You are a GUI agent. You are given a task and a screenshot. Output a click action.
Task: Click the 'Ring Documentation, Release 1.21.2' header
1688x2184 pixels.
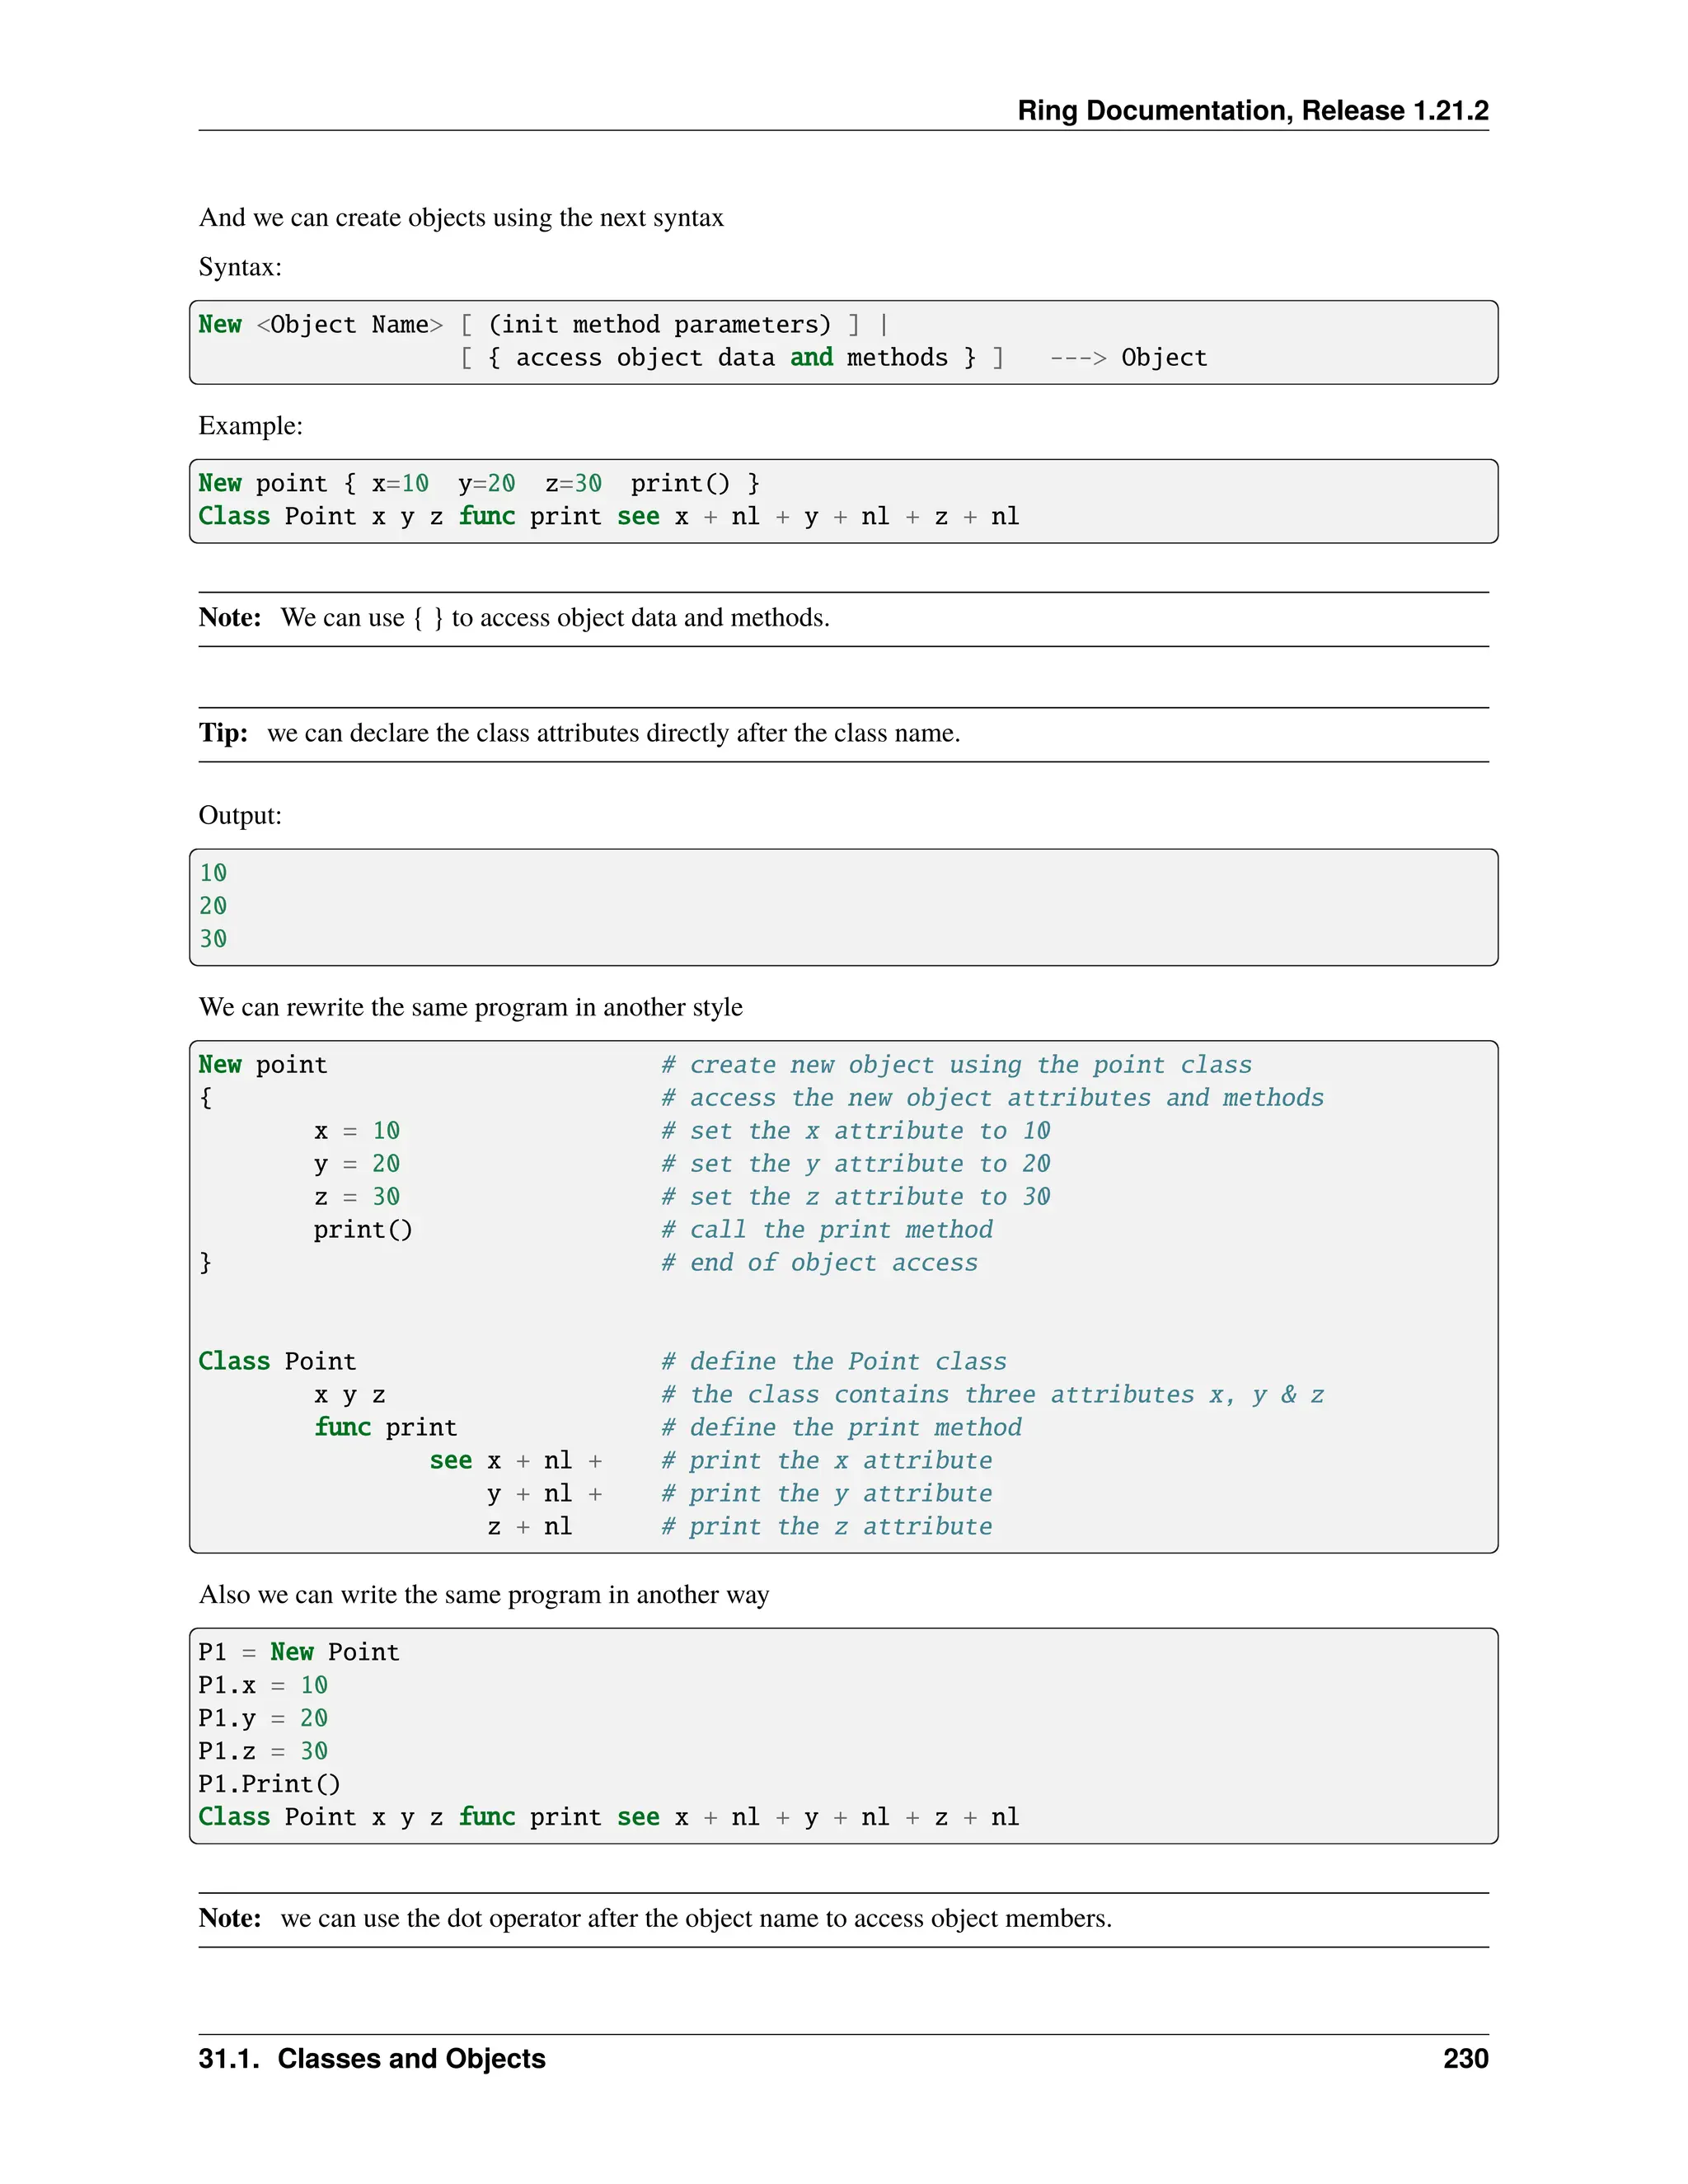coord(1252,110)
